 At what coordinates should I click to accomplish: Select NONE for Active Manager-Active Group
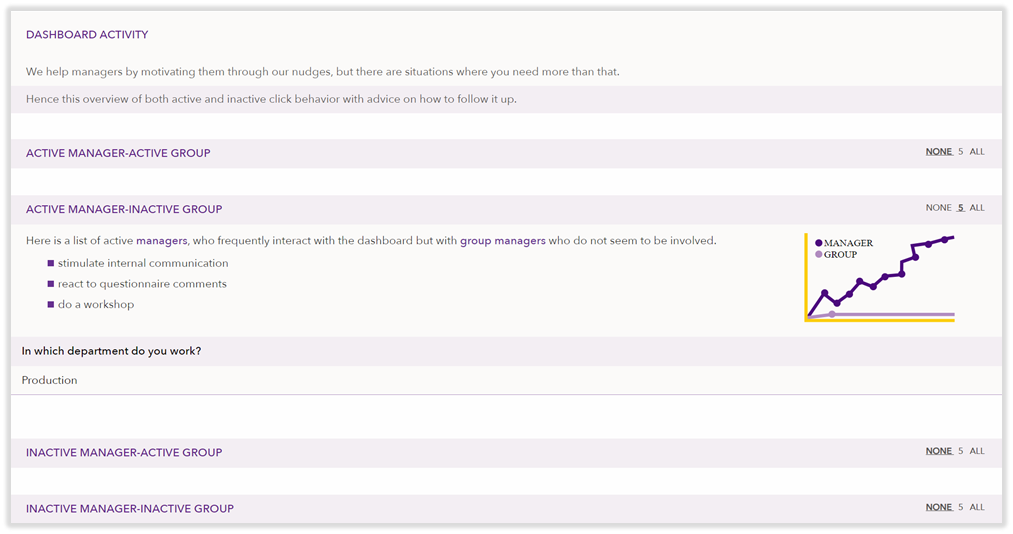(x=938, y=152)
